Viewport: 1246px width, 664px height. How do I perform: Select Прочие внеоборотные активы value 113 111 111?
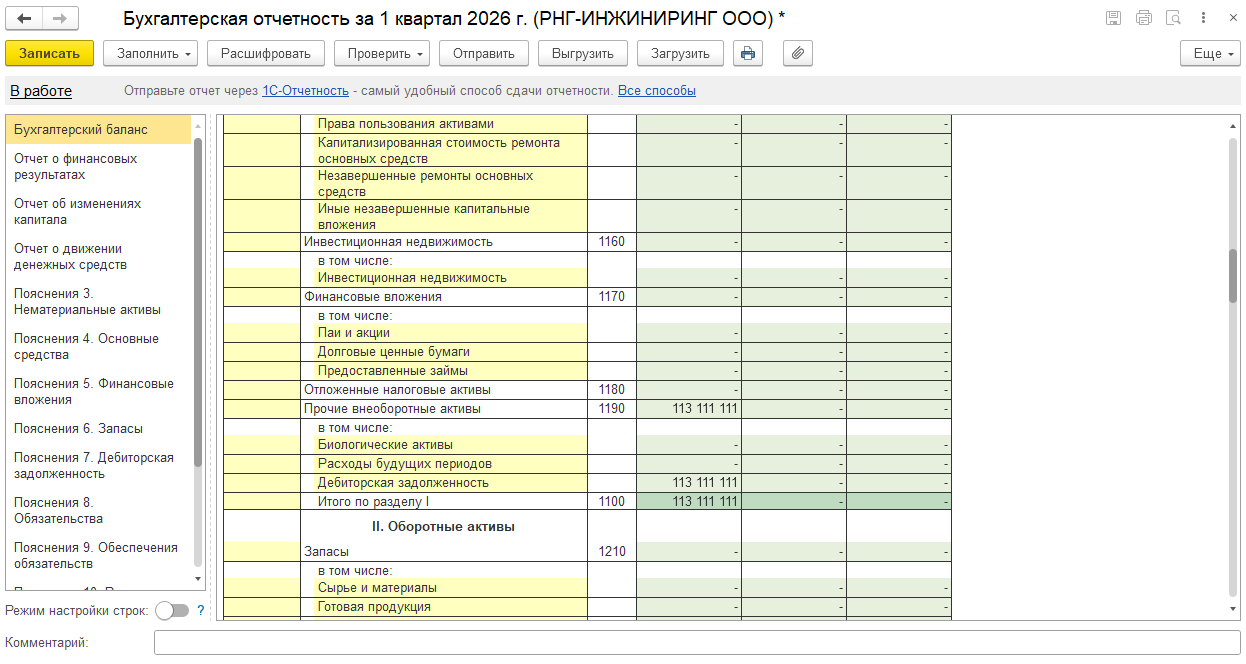tap(689, 409)
